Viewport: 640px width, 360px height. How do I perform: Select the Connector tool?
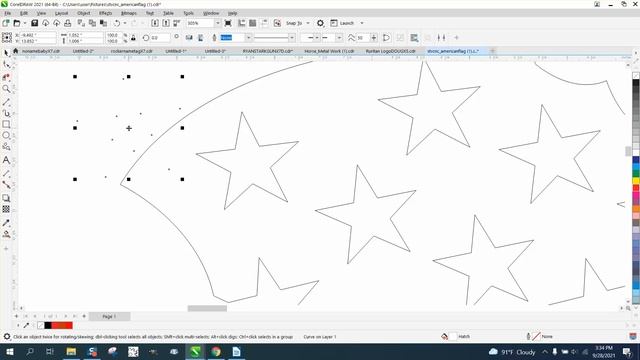pos(6,185)
